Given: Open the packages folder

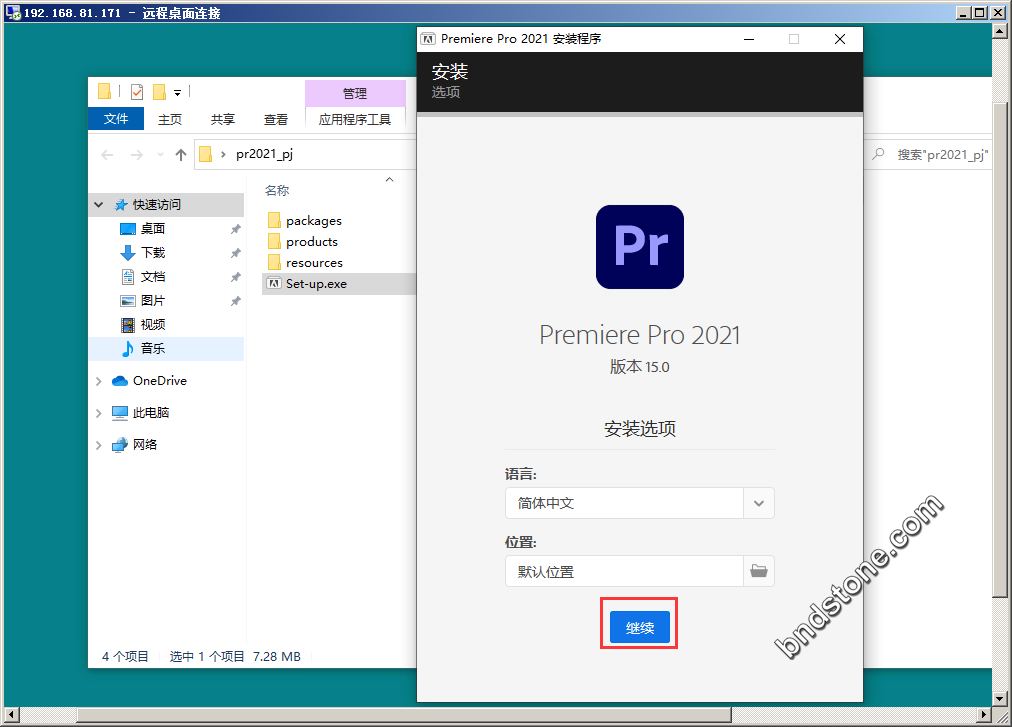Looking at the screenshot, I should pos(313,221).
